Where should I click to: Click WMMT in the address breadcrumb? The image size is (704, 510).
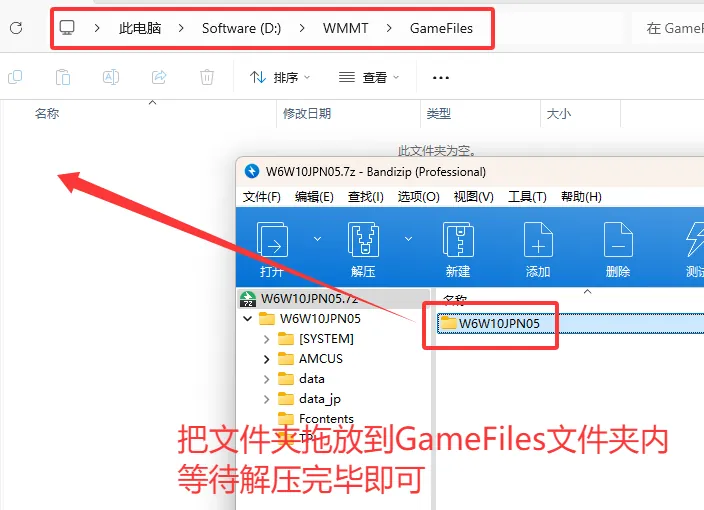point(343,28)
